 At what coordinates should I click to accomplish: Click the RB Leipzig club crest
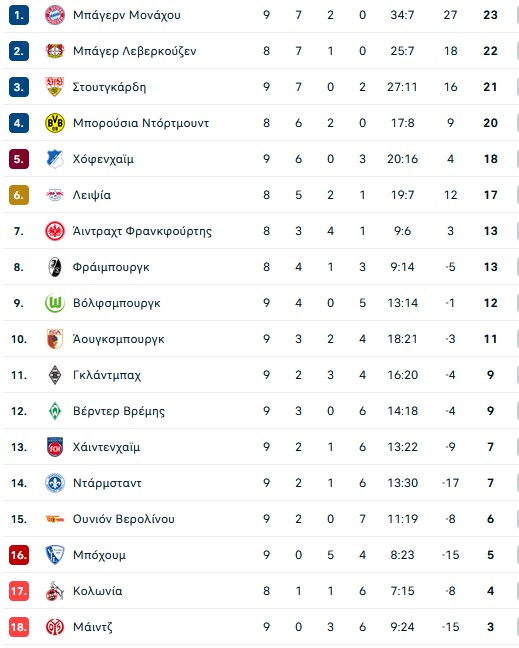click(55, 195)
